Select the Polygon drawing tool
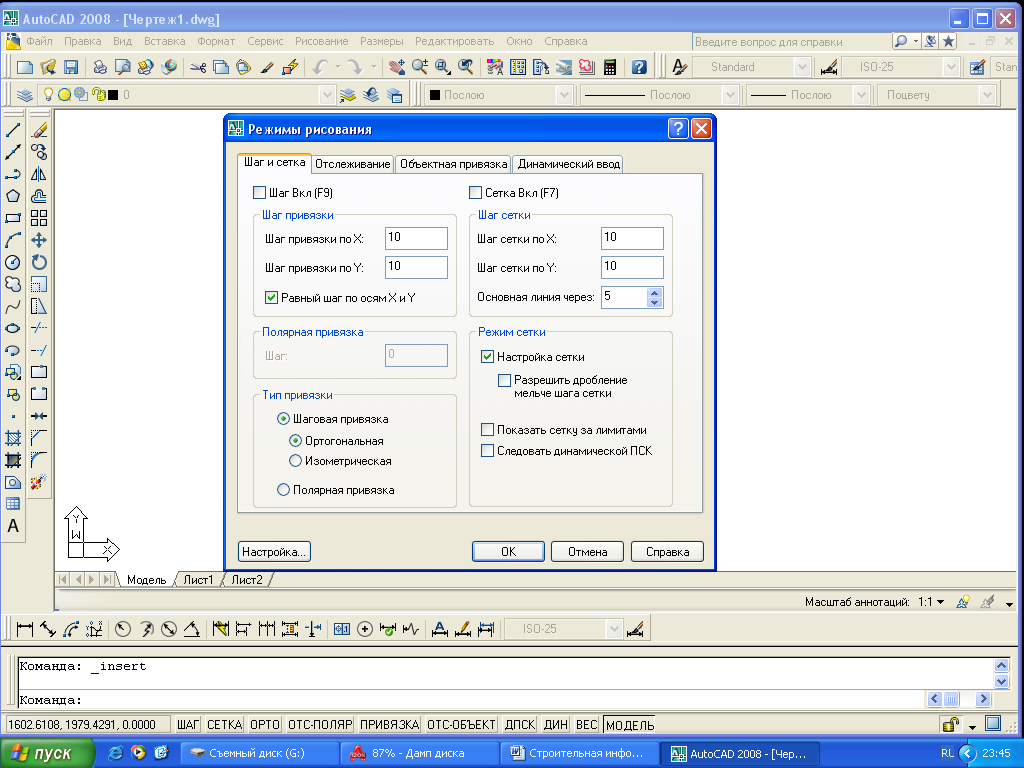This screenshot has width=1024, height=768. click(x=13, y=196)
